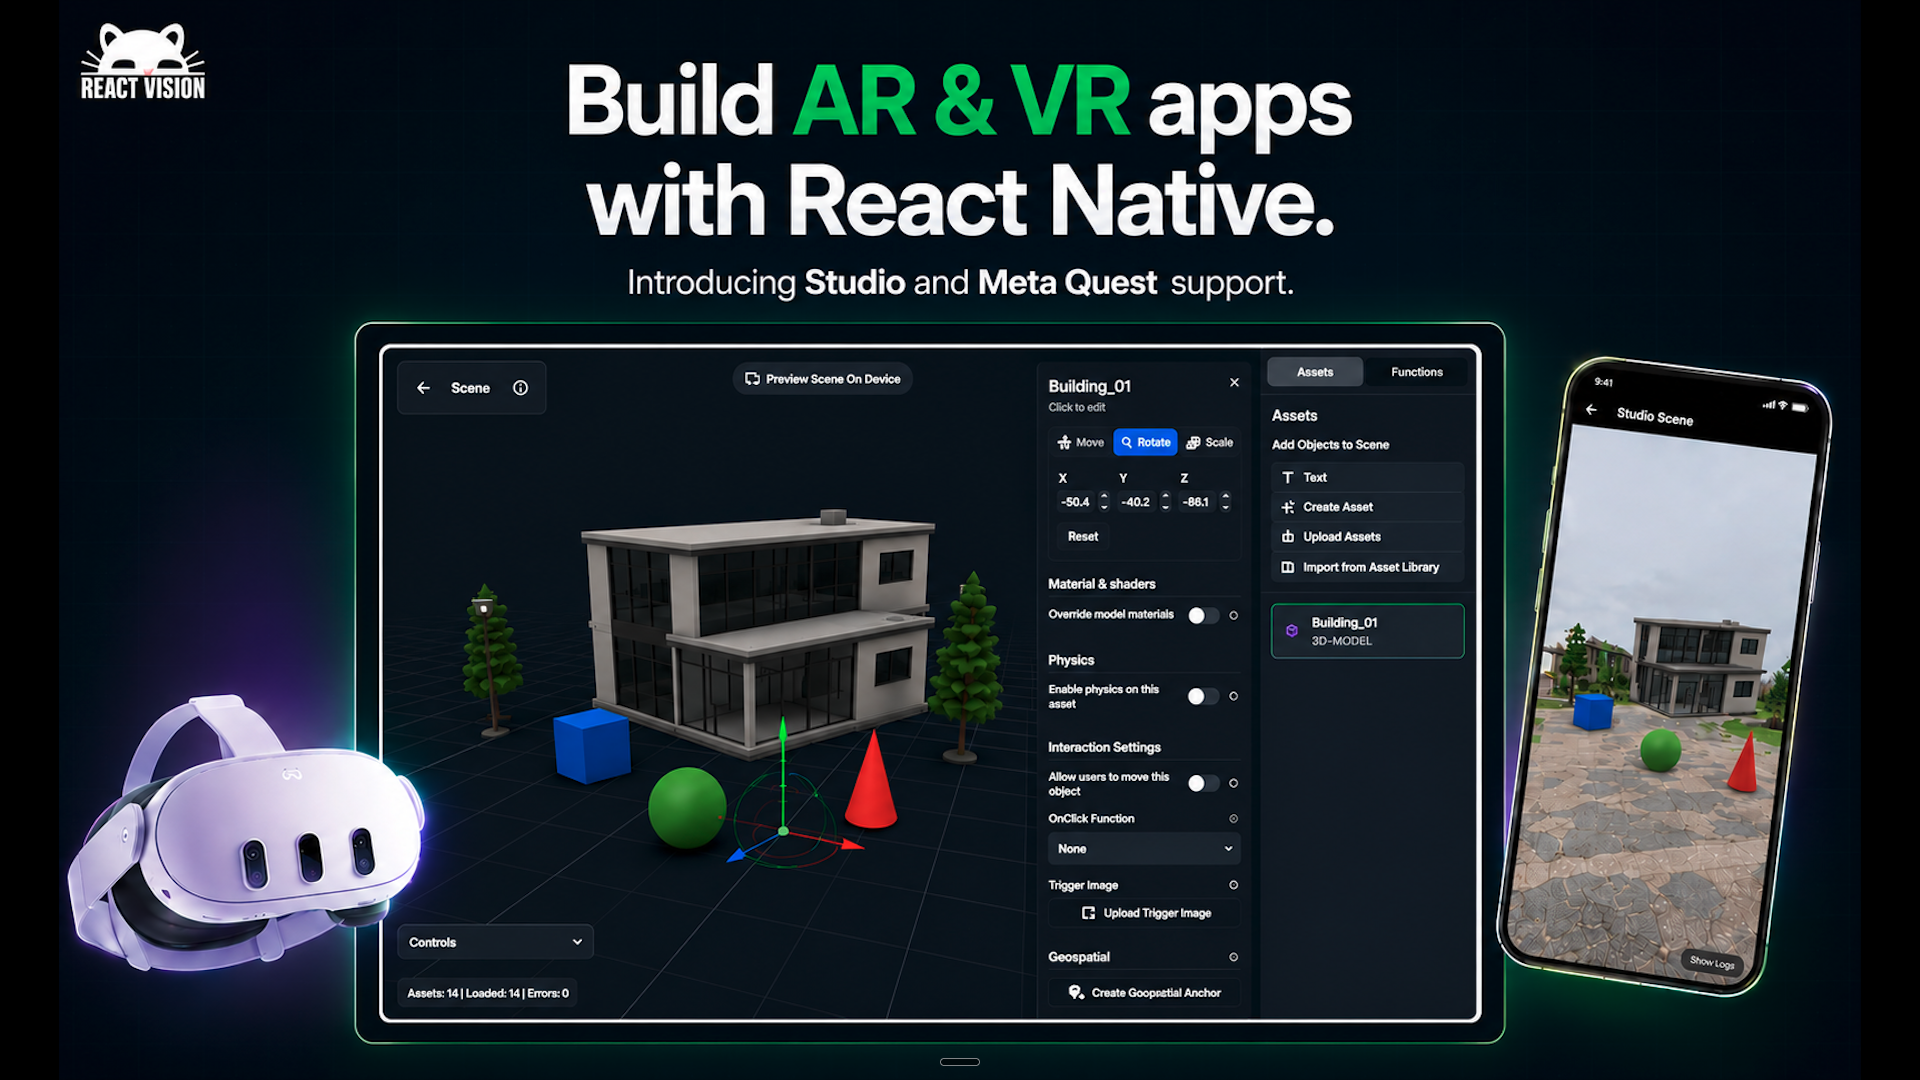Screen dimensions: 1920x1080
Task: Click the bottom center handle pill
Action: tap(960, 1062)
